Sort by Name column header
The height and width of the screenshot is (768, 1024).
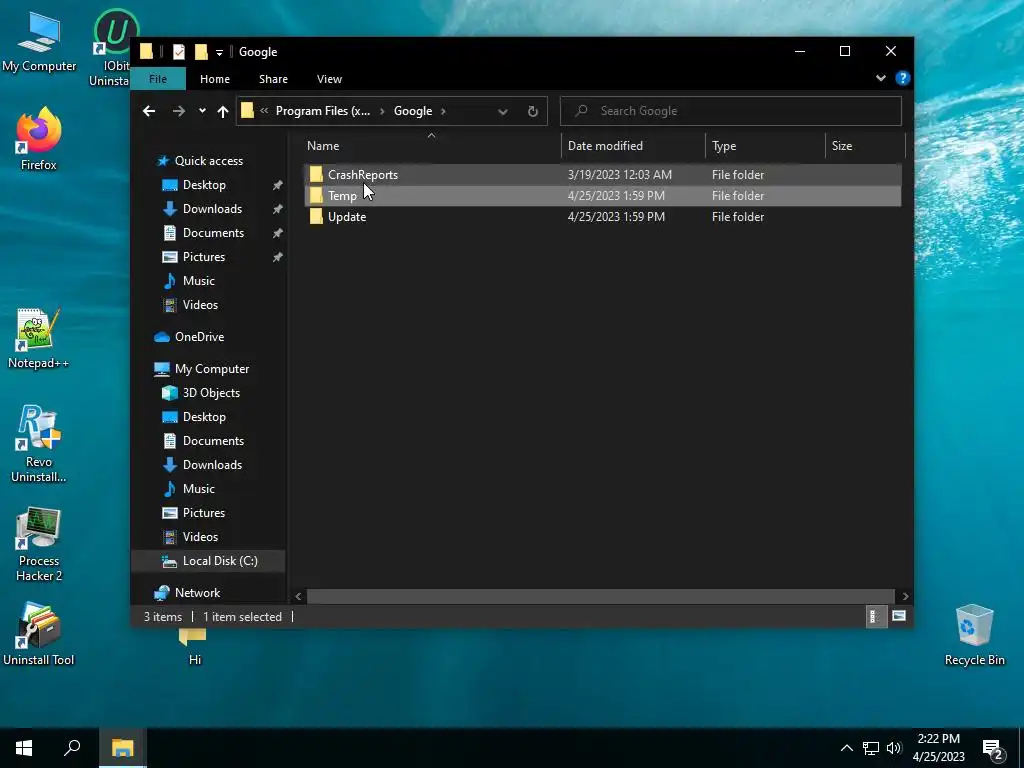coord(431,146)
